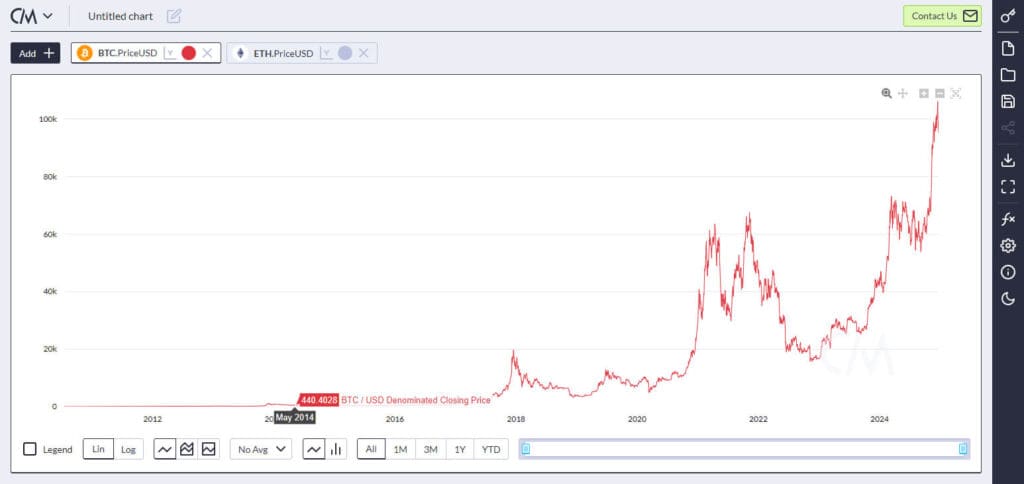Open the lavender color swatch for ETH.PriceUSD
The height and width of the screenshot is (484, 1024).
coord(345,53)
